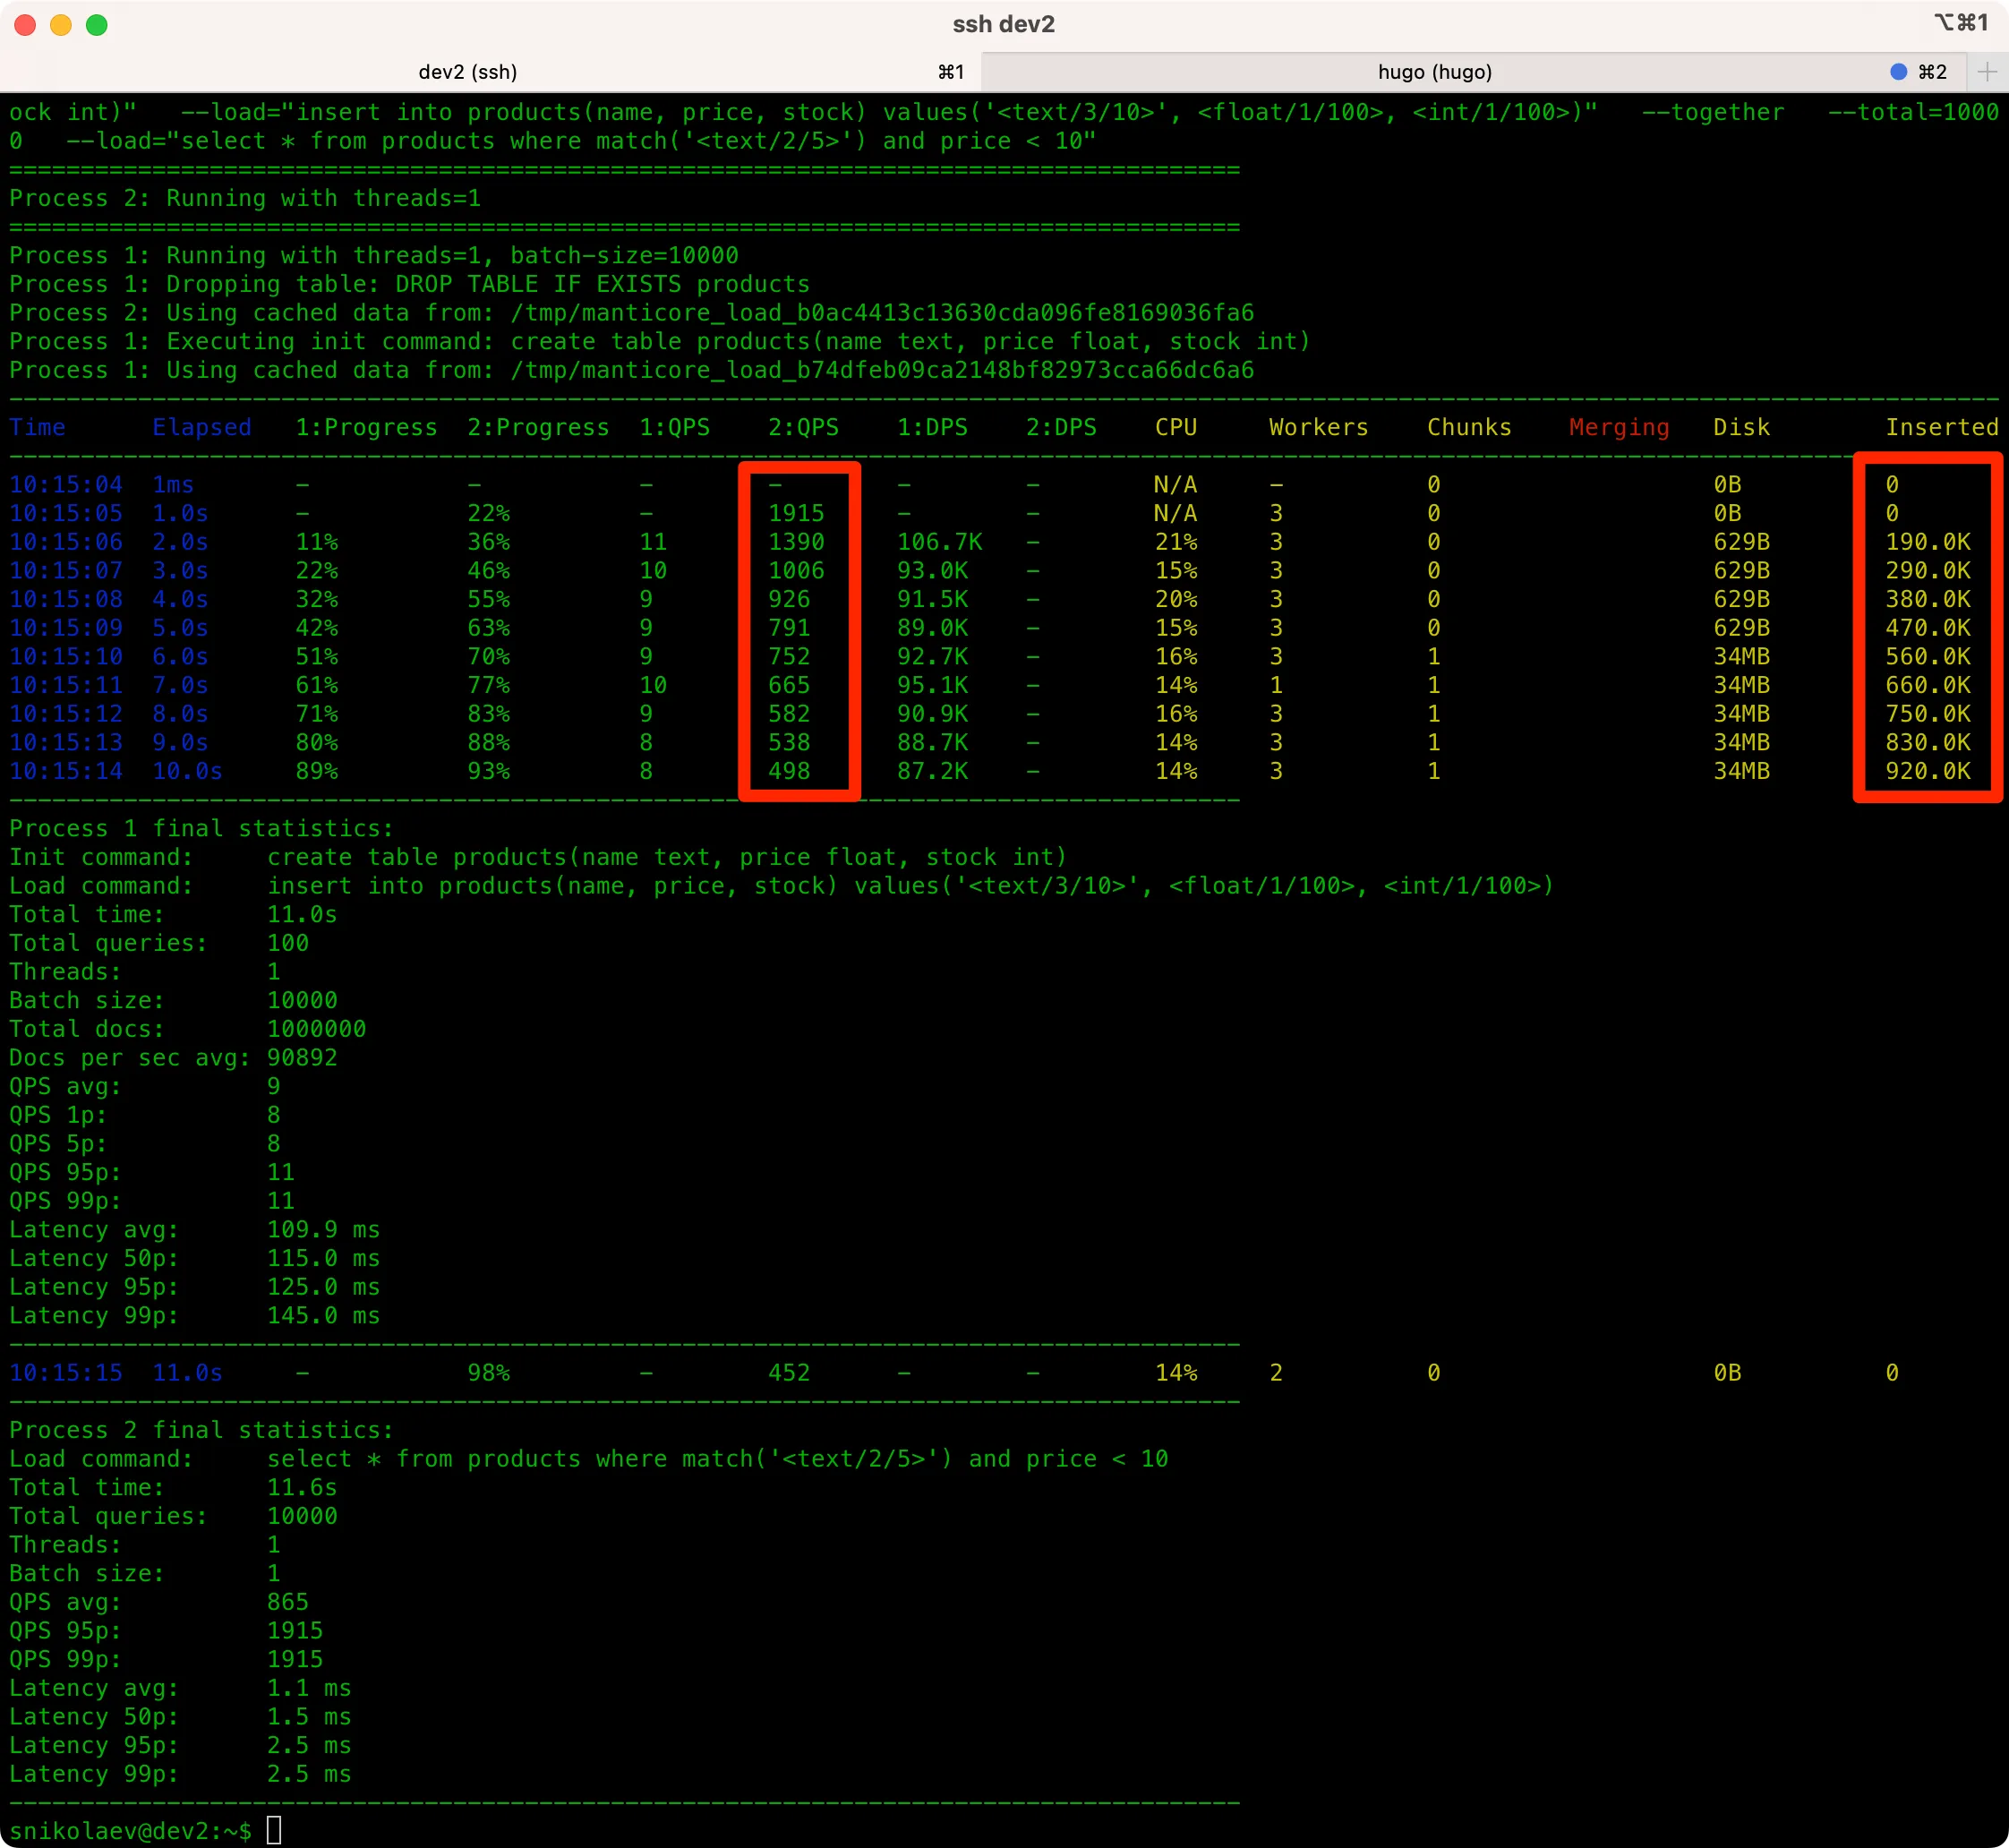Click the elapsed value 5.0s
This screenshot has height=1848, width=2009.
(x=180, y=628)
